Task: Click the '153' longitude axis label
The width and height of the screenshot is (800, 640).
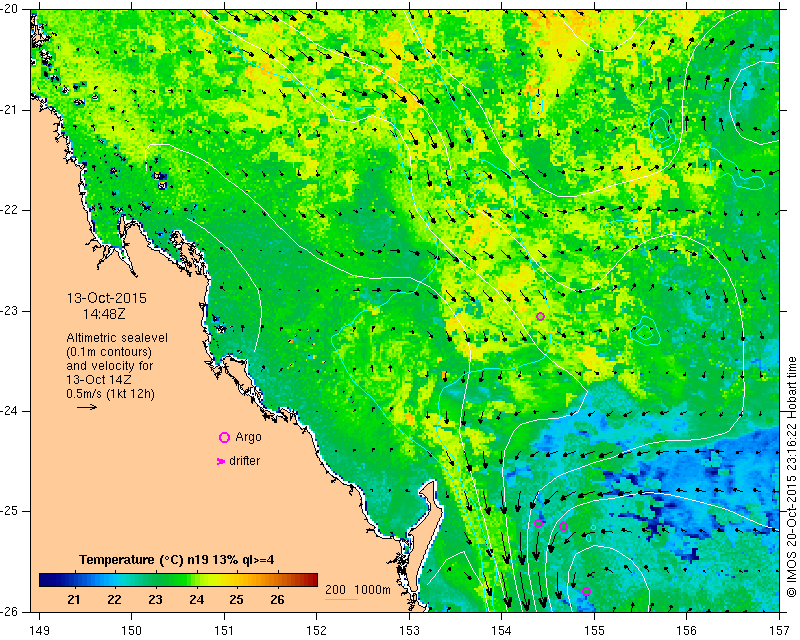Action: click(x=409, y=631)
